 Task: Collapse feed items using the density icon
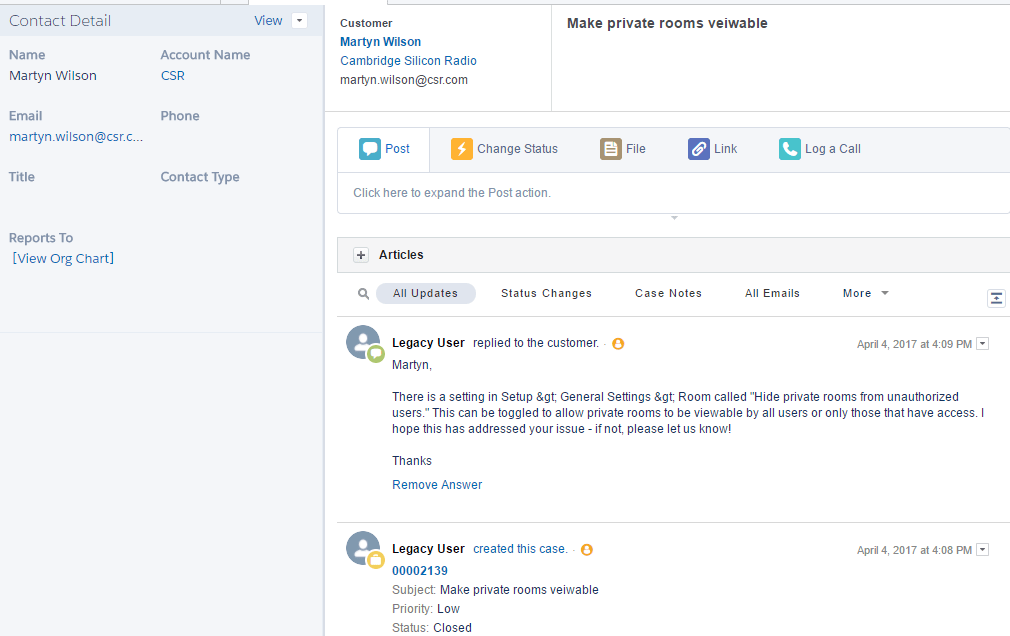click(x=996, y=297)
